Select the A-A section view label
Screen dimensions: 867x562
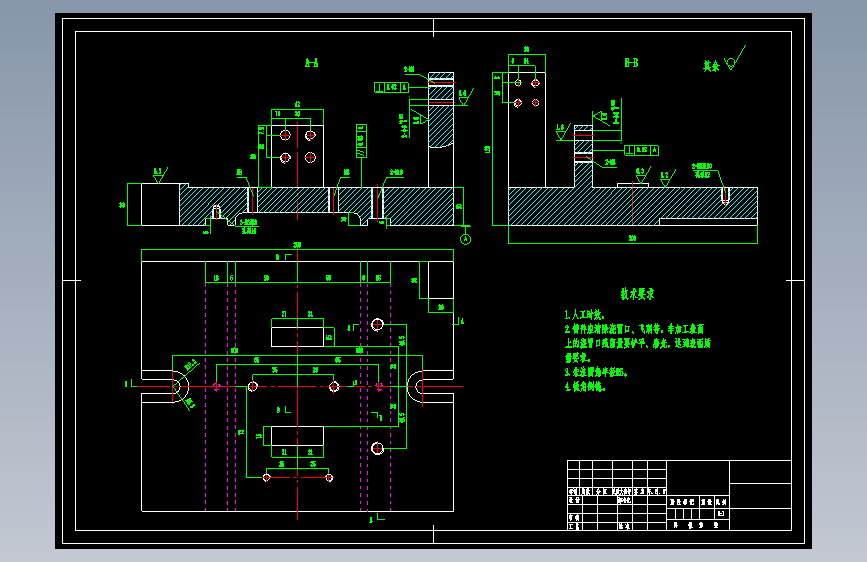(x=312, y=63)
